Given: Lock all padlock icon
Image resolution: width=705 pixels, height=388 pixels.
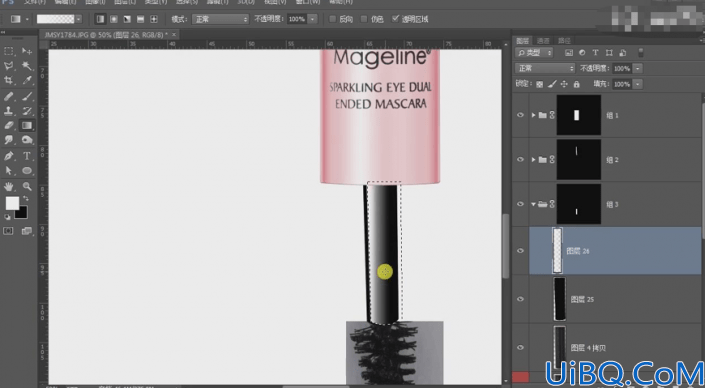Looking at the screenshot, I should click(x=576, y=84).
